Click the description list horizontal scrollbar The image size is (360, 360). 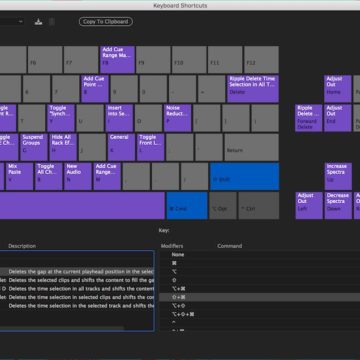[x=62, y=328]
